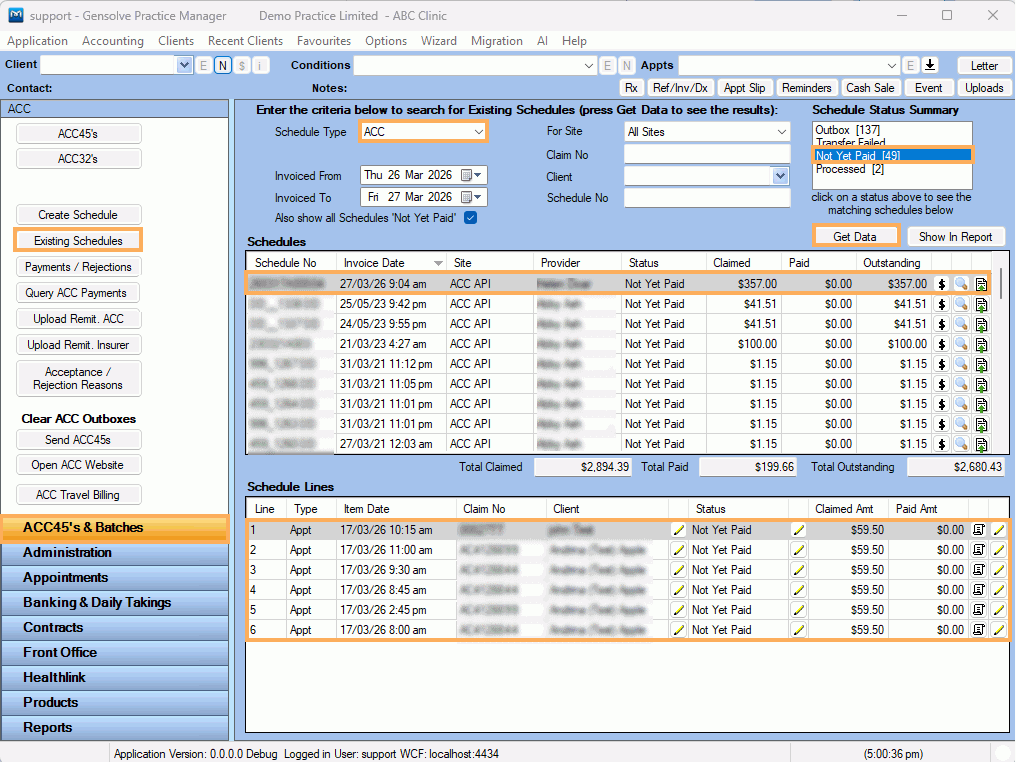Open the Accounting menu
The width and height of the screenshot is (1016, 762).
(113, 41)
